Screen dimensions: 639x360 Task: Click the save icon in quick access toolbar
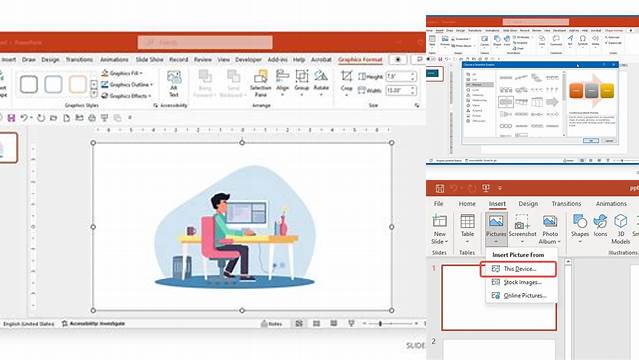11,118
